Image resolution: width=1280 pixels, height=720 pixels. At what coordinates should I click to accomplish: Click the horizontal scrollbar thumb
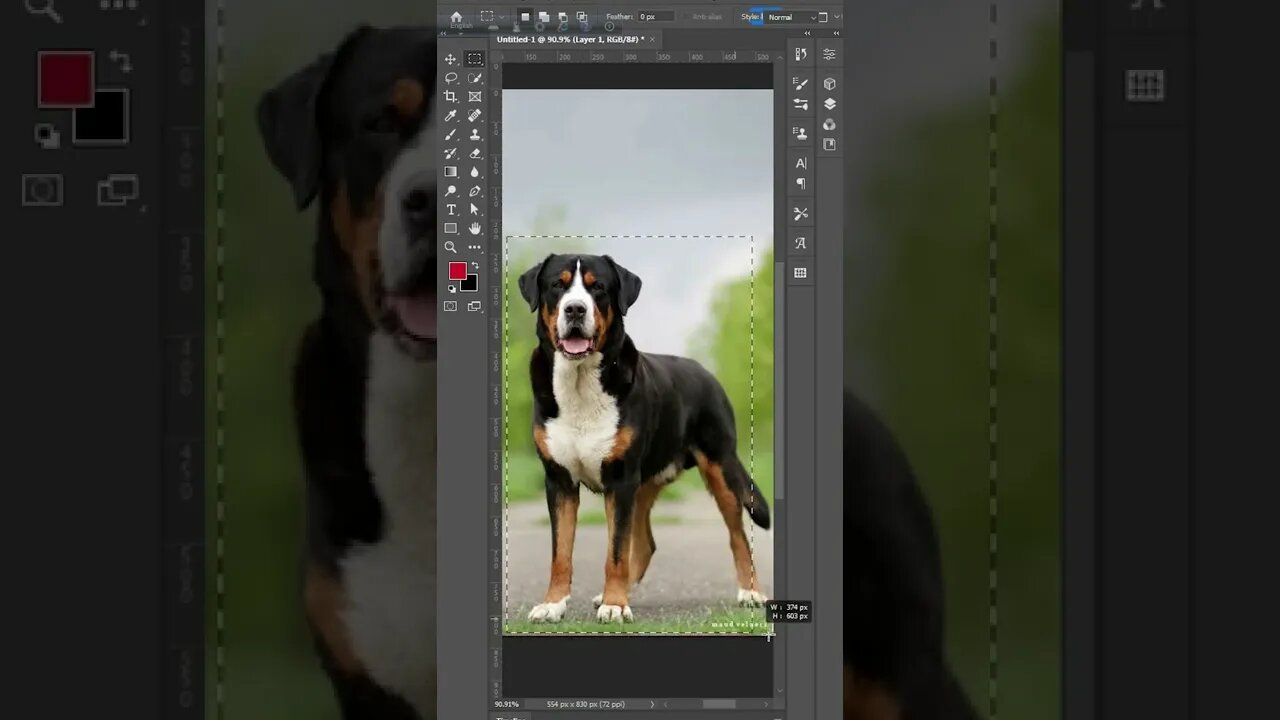point(719,704)
